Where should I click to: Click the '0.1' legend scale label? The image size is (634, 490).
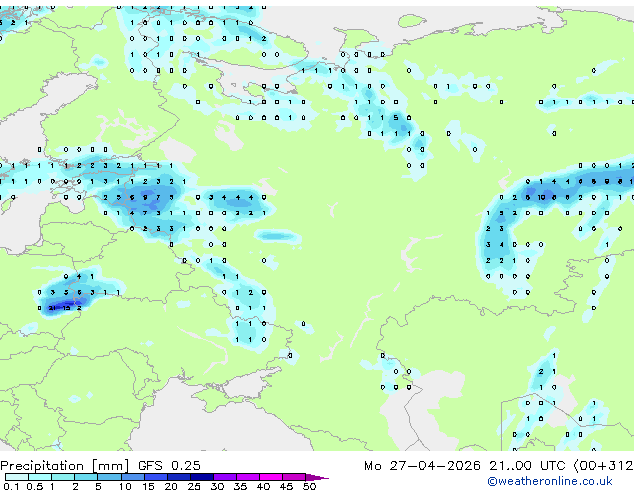click(x=11, y=486)
